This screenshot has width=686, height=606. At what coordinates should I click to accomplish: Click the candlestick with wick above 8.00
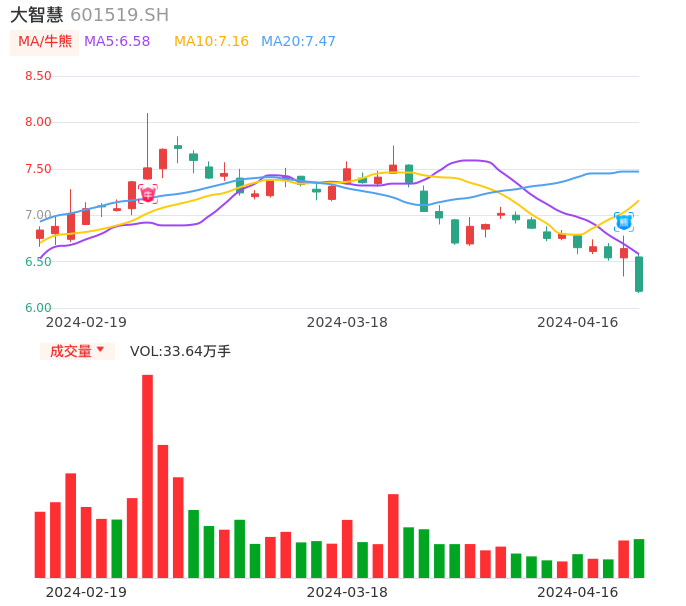point(147,147)
